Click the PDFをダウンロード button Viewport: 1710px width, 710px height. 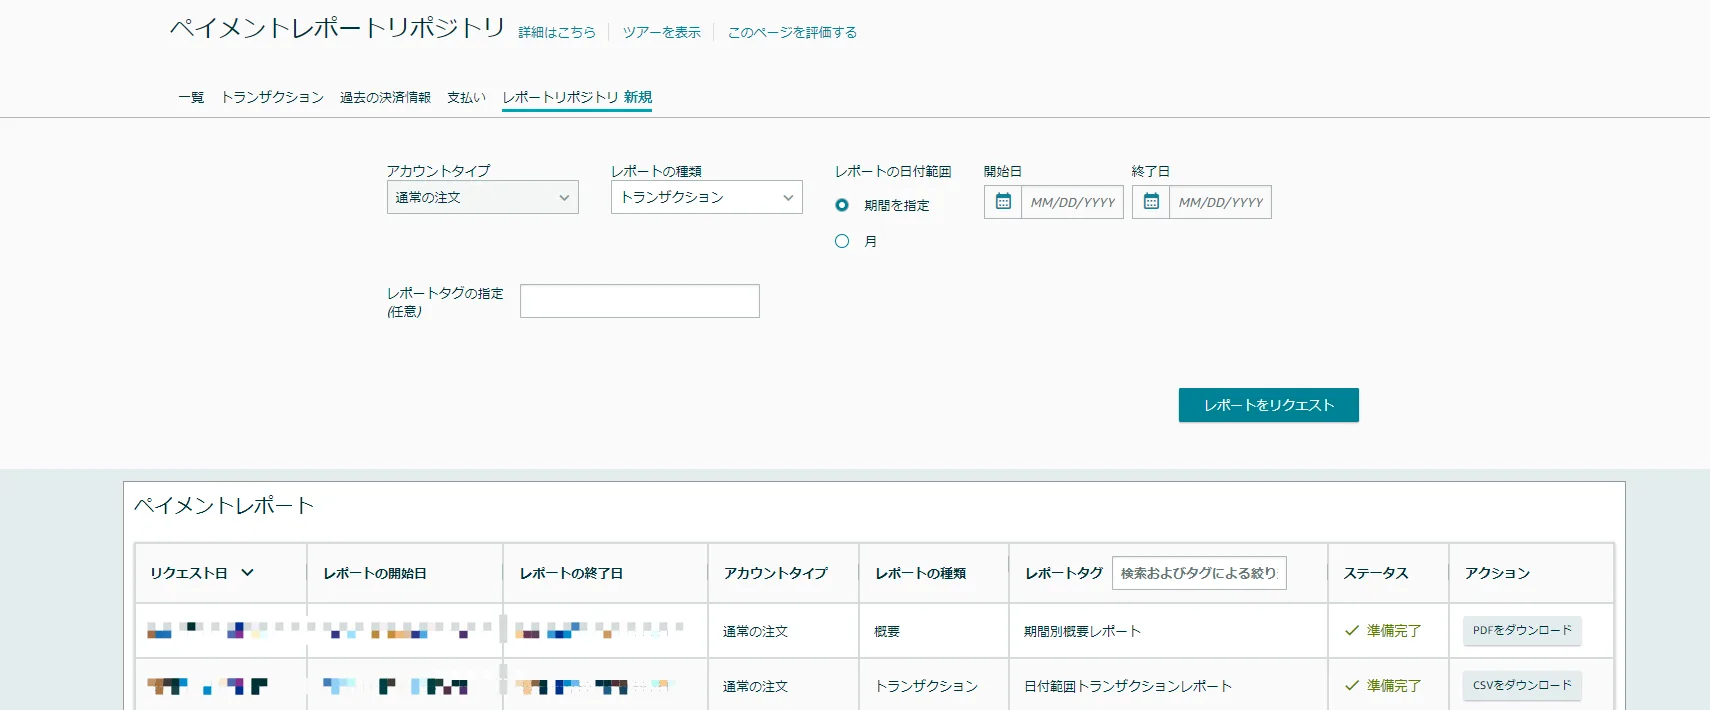tap(1522, 631)
